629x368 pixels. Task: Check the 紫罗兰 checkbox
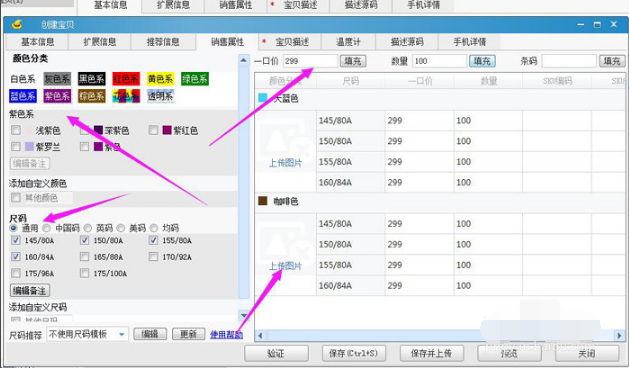click(16, 146)
